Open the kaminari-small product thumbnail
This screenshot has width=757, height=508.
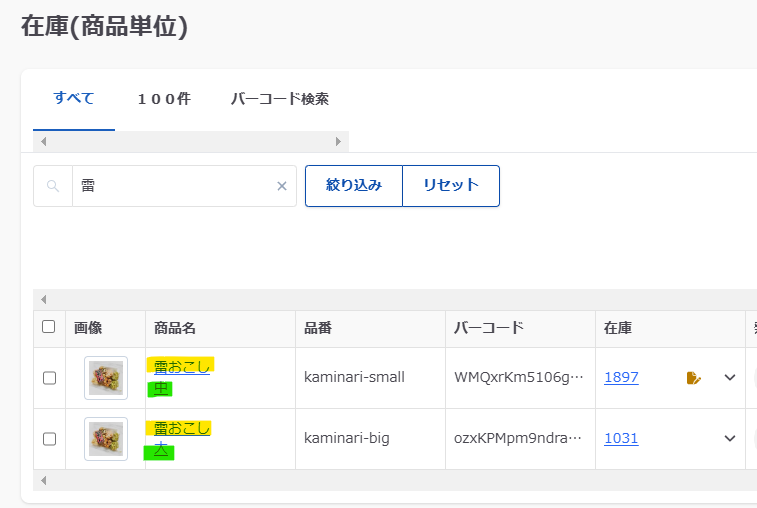(106, 378)
